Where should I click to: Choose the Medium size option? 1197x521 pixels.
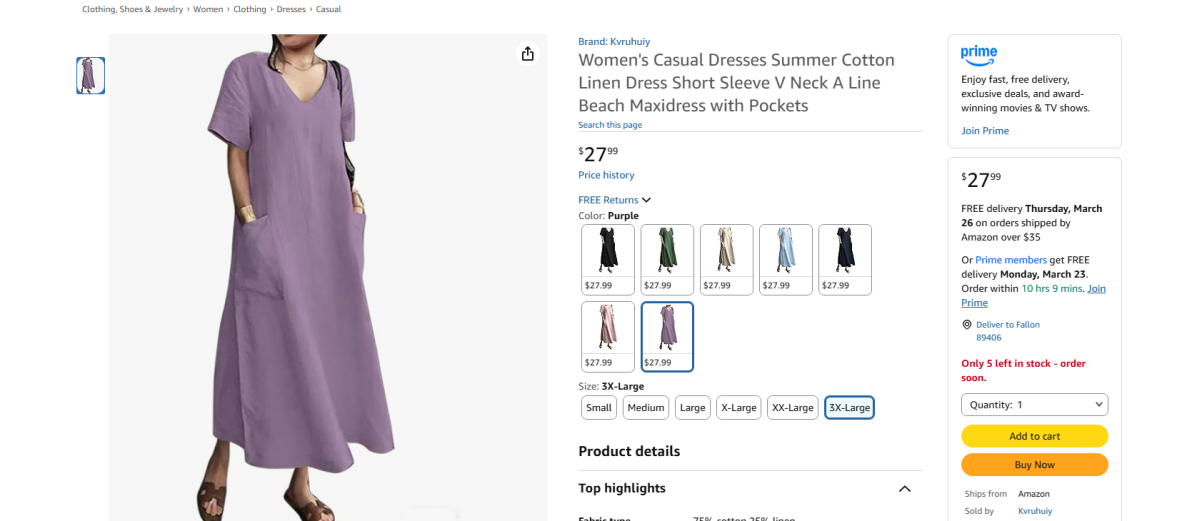[x=646, y=407]
